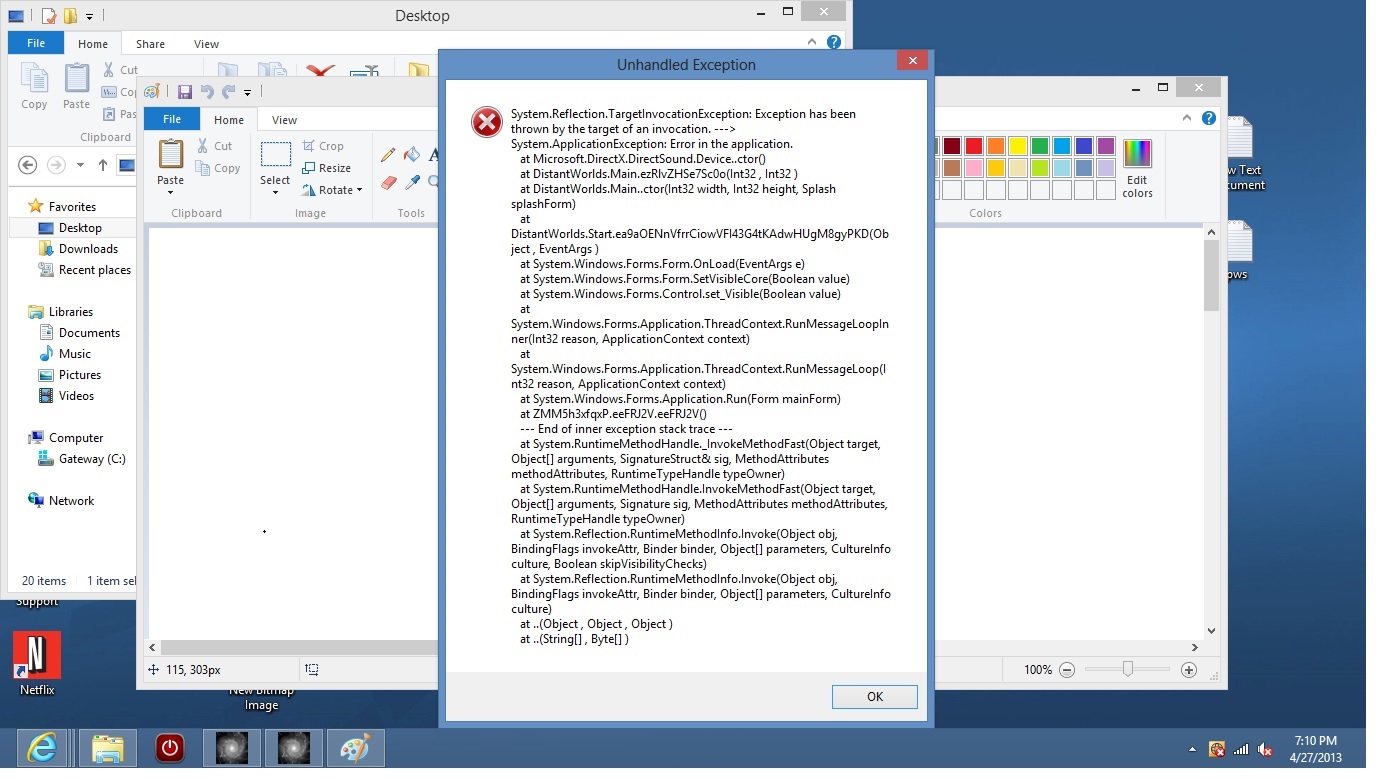The image size is (1378, 778).
Task: Click the large Copy button in Explorer ribbon
Action: pos(34,86)
